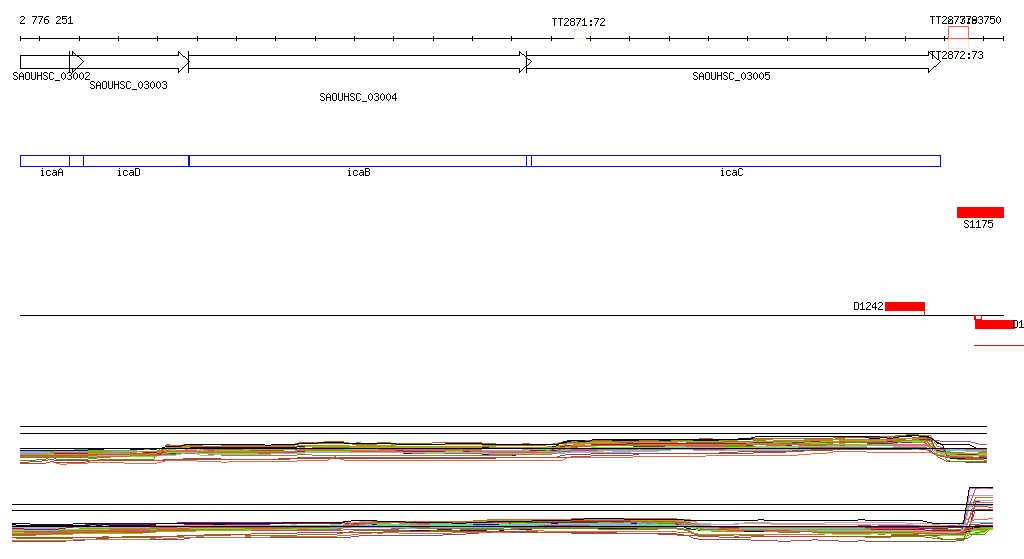
Task: Click the TT2872:73 terminator label
Action: (957, 56)
